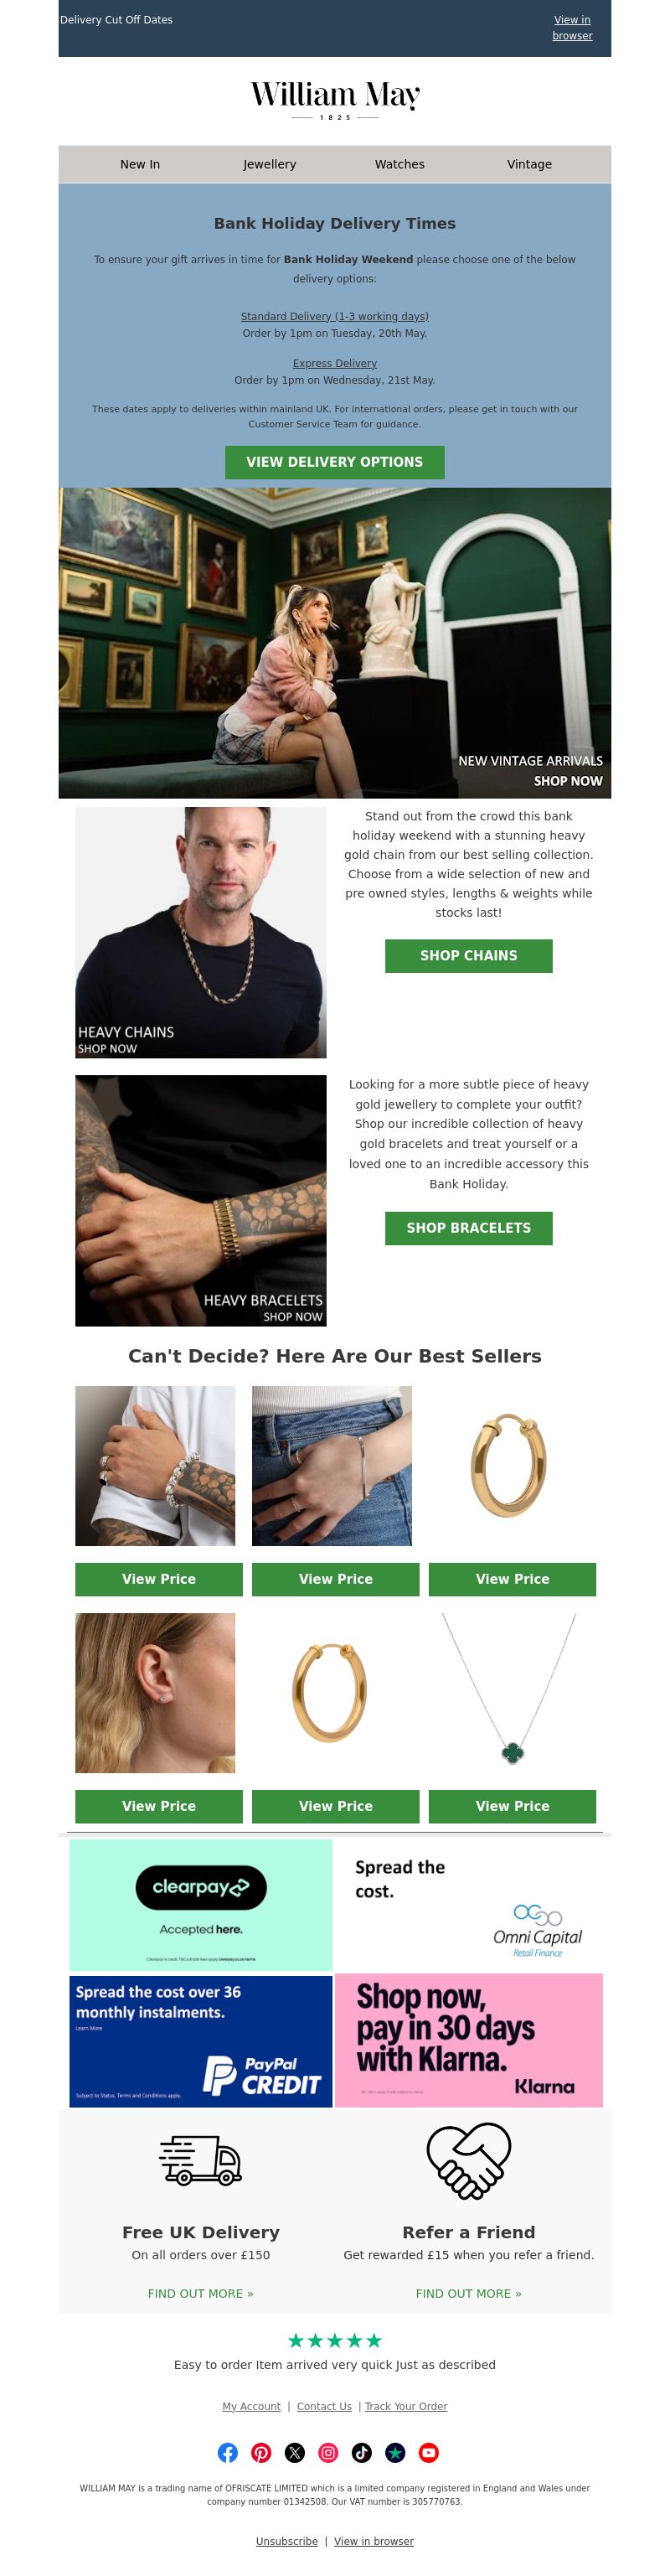Click the Unsubscribe link

pos(287,2541)
